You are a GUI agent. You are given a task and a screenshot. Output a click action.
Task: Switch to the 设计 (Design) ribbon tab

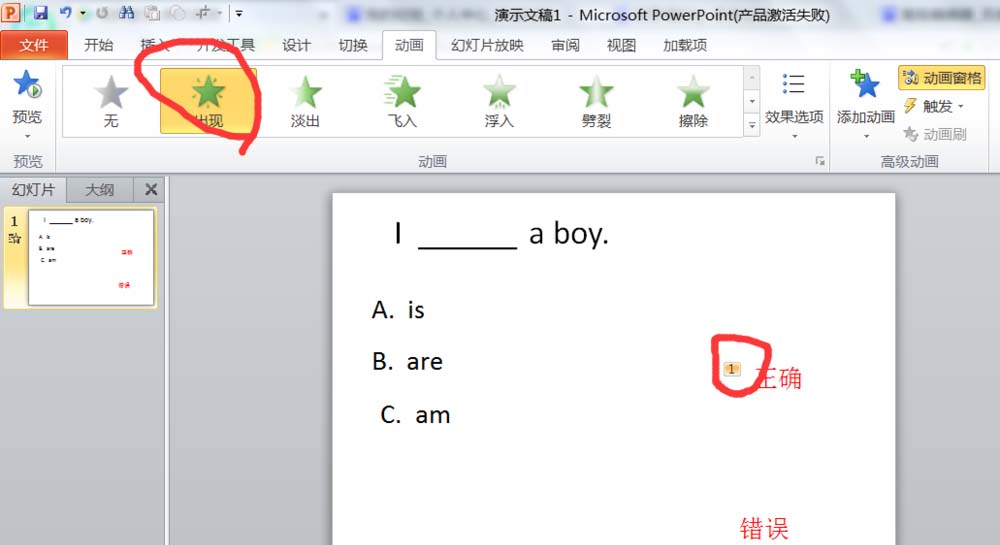click(x=297, y=45)
